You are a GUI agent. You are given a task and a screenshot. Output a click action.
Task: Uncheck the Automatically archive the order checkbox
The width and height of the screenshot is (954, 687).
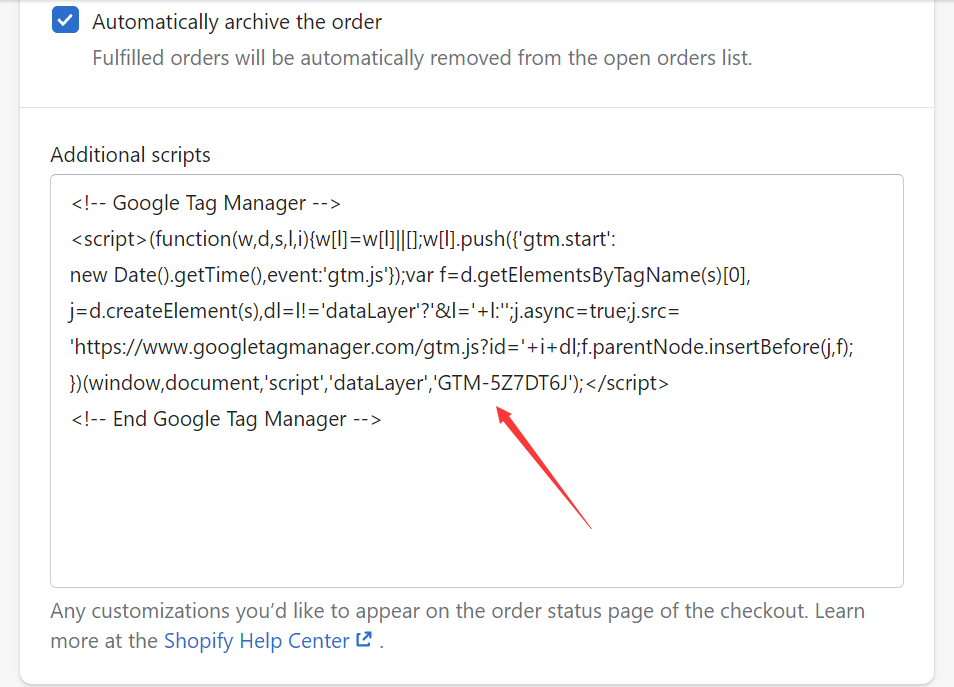65,20
